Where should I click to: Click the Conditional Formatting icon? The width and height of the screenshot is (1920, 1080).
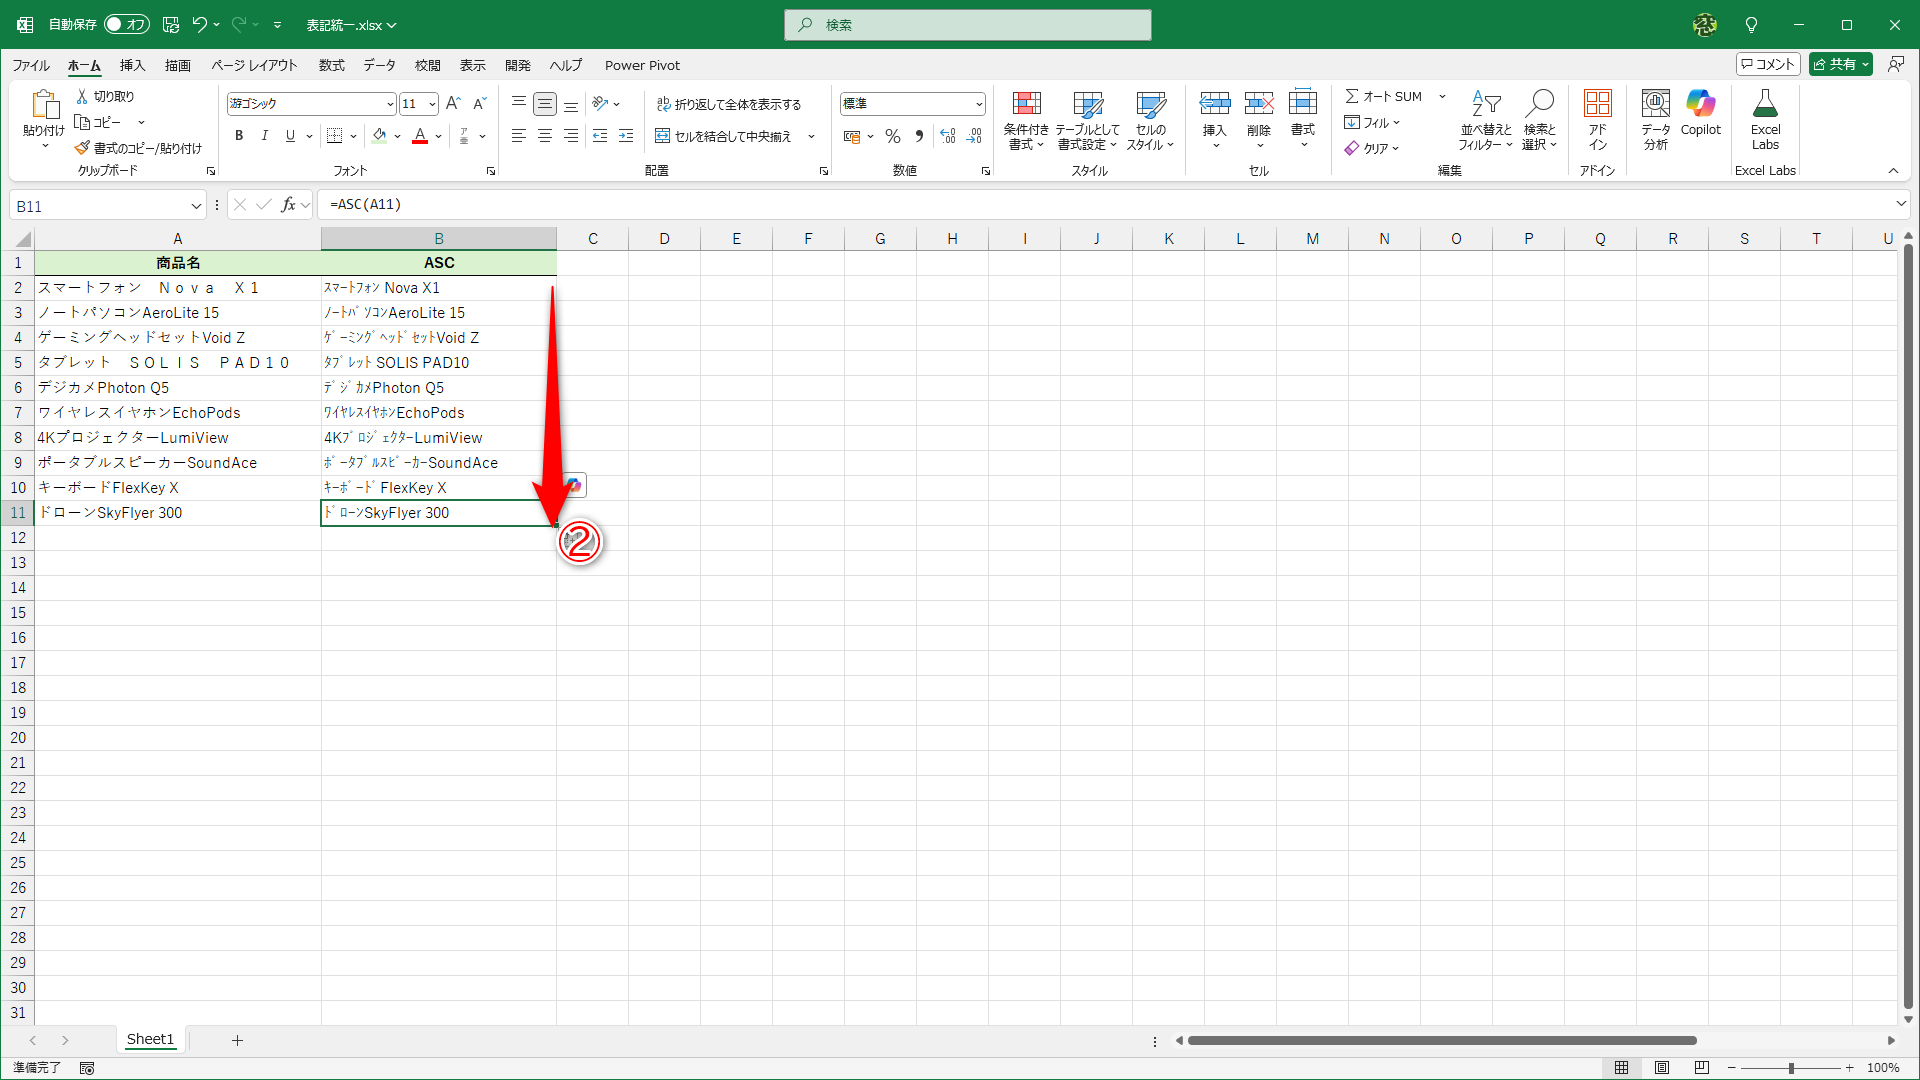pyautogui.click(x=1026, y=104)
